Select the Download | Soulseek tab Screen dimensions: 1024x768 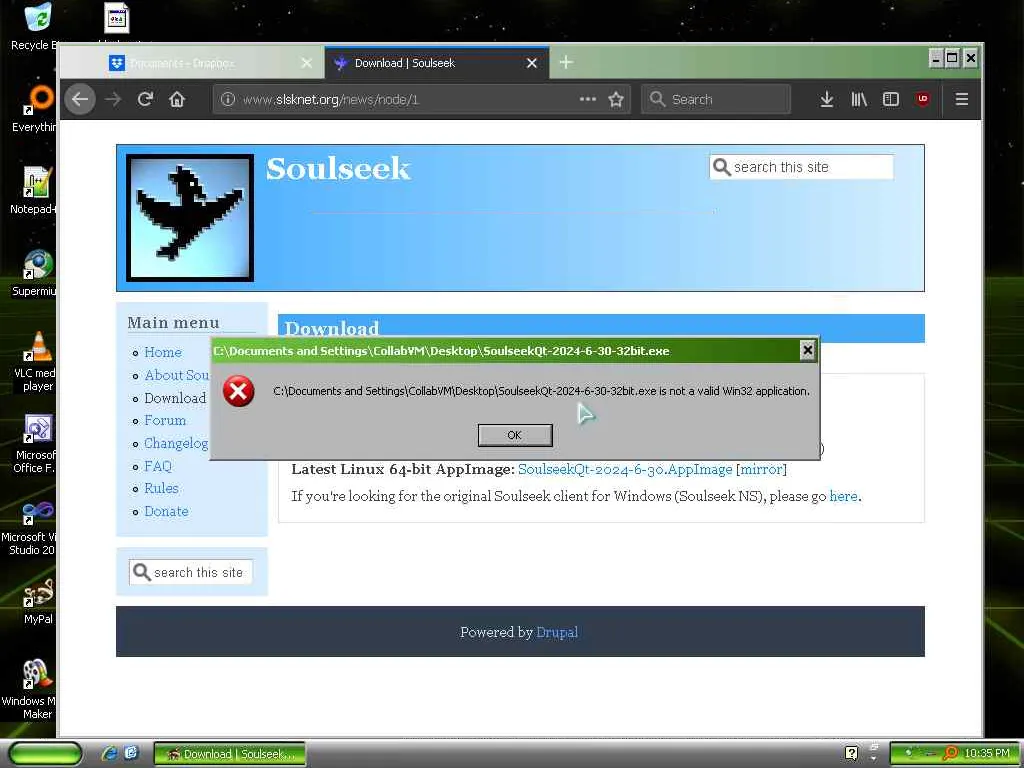[x=436, y=63]
